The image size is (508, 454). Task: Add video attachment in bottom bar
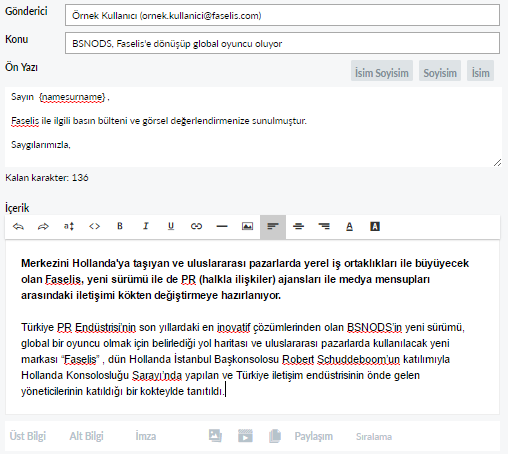click(245, 436)
